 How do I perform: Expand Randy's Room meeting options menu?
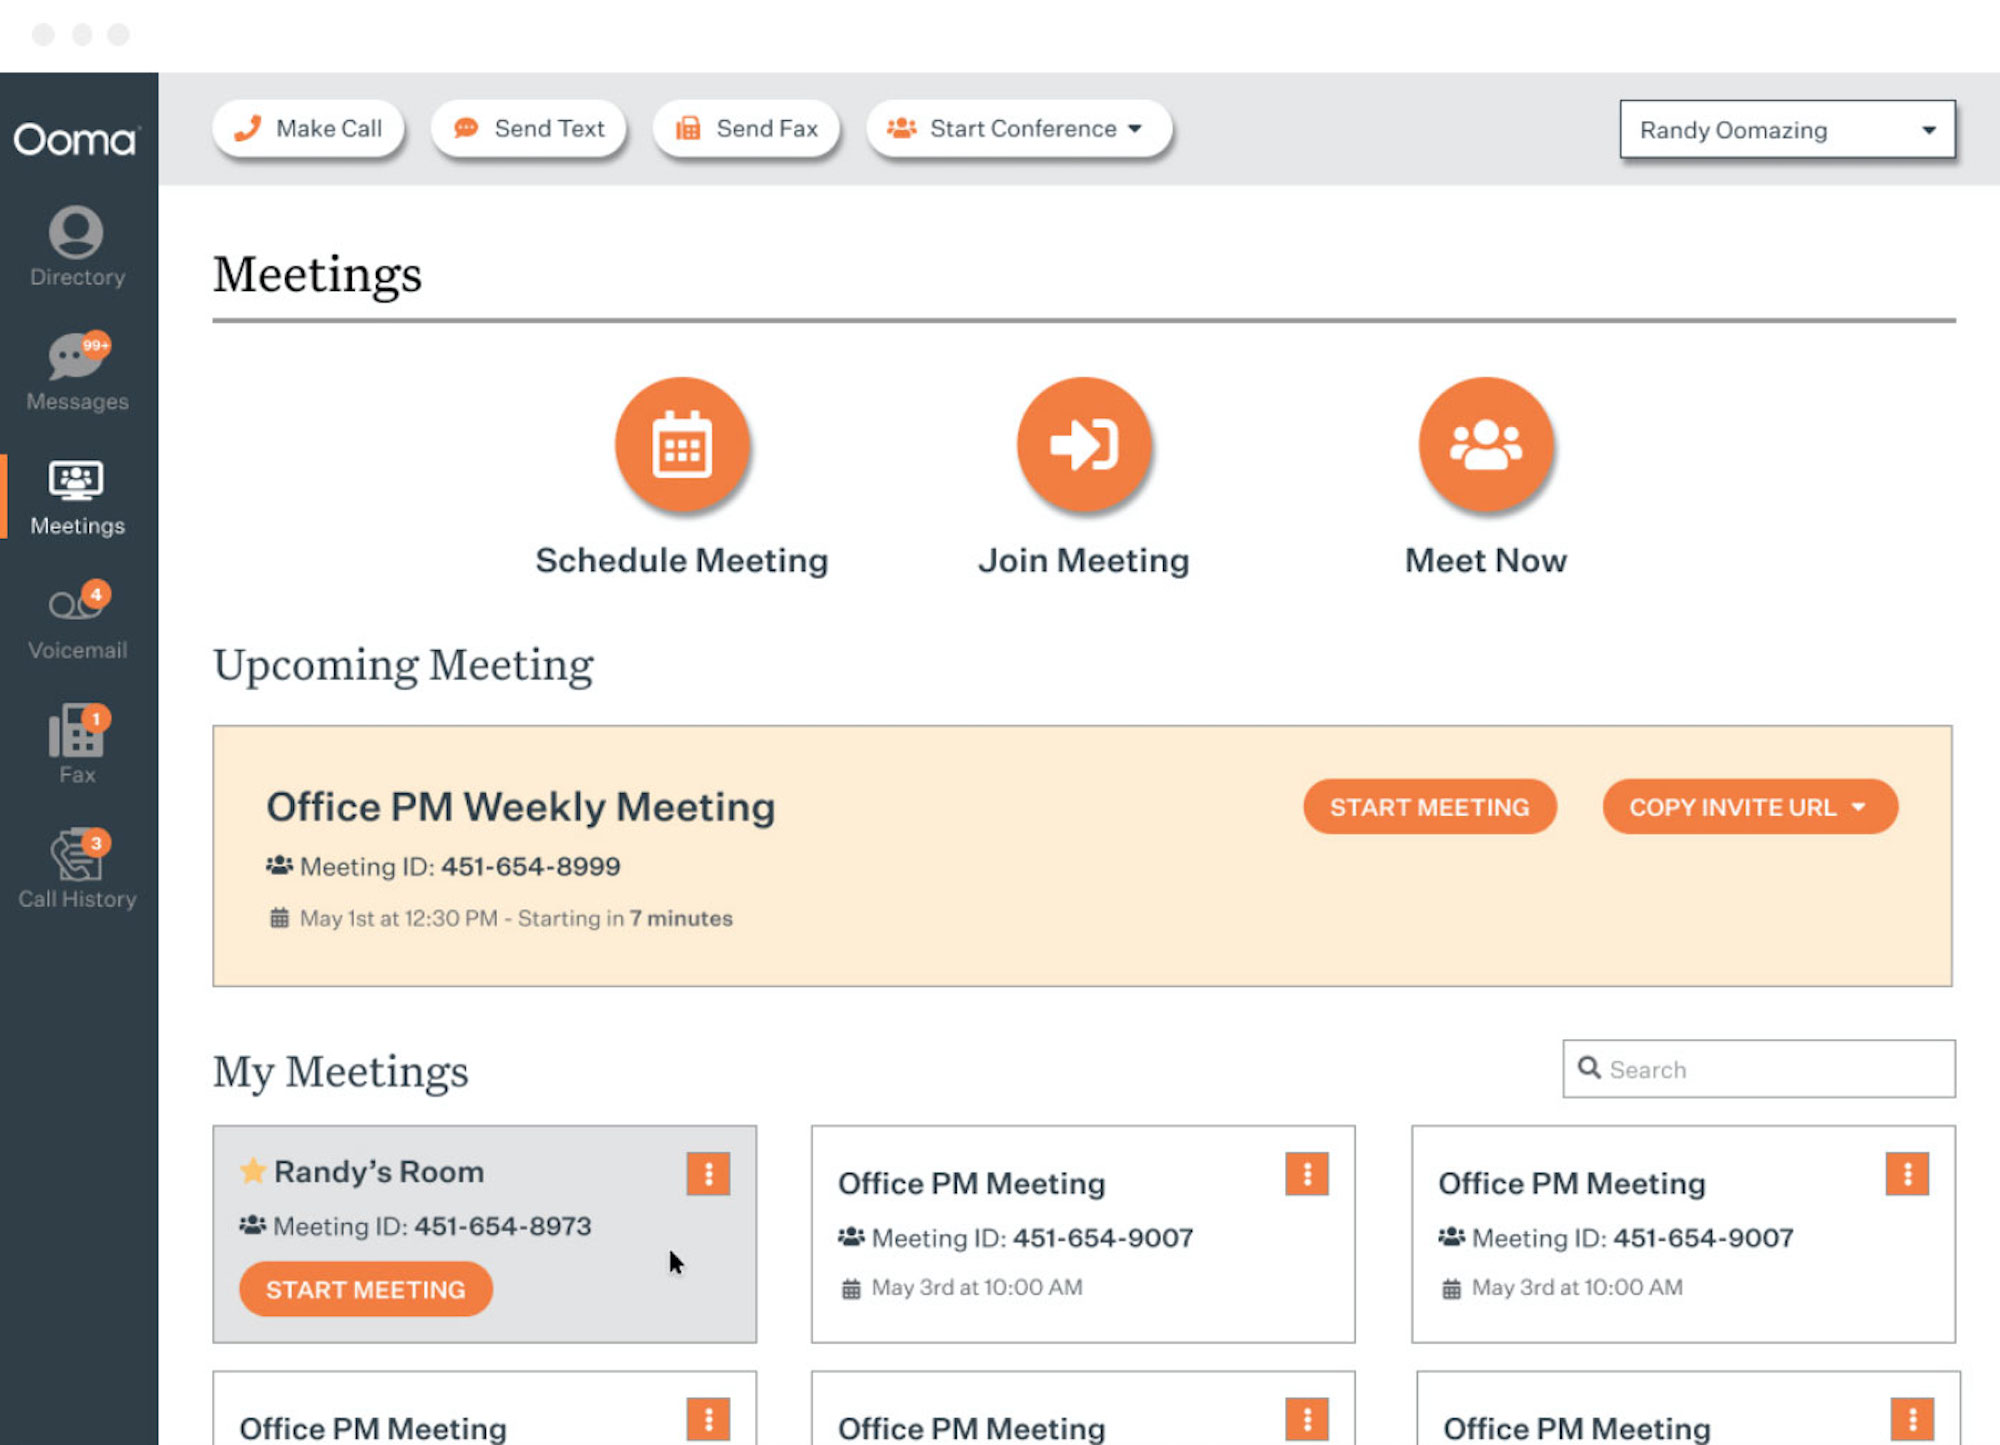tap(707, 1173)
